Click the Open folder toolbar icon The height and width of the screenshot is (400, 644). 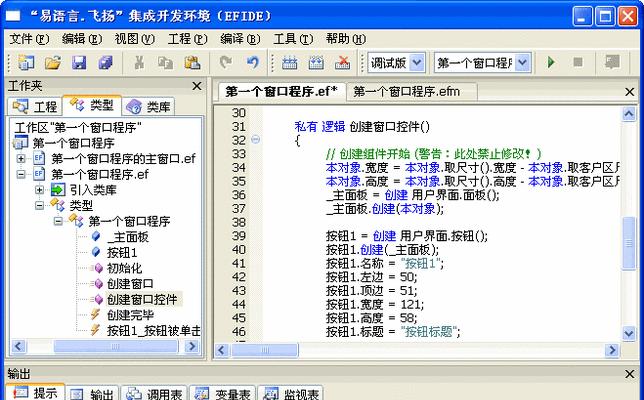(x=53, y=63)
